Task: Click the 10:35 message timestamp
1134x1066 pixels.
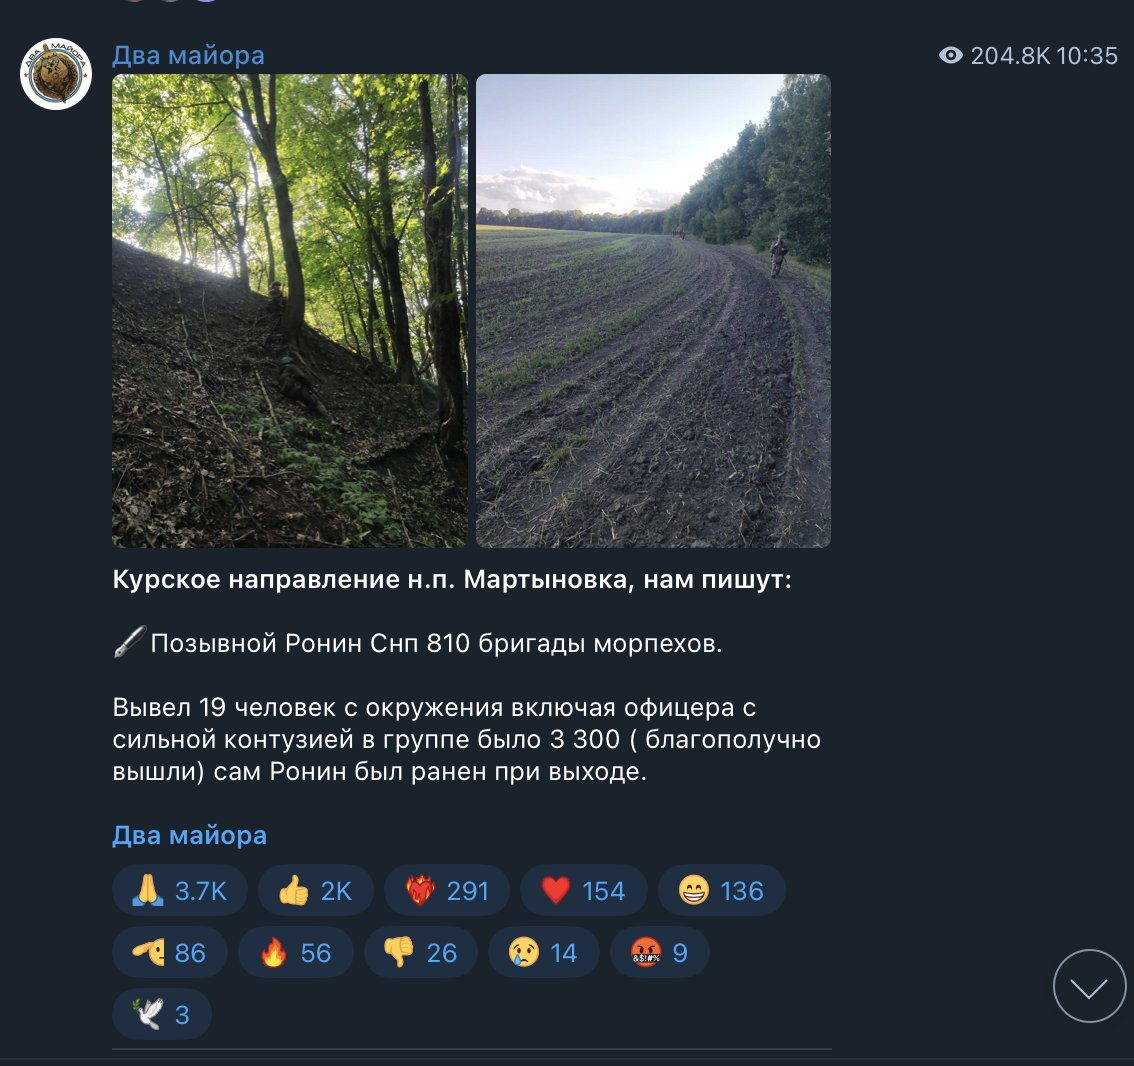Action: (x=1086, y=56)
